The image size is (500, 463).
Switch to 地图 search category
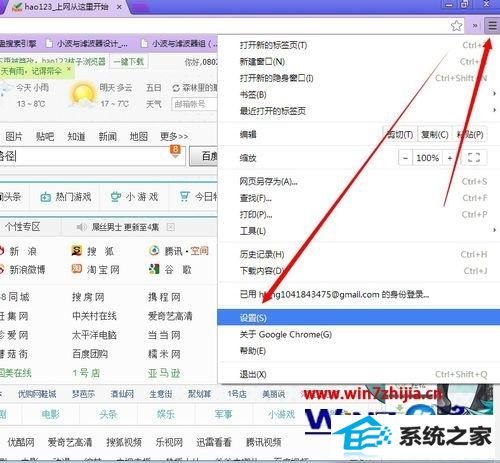138,136
